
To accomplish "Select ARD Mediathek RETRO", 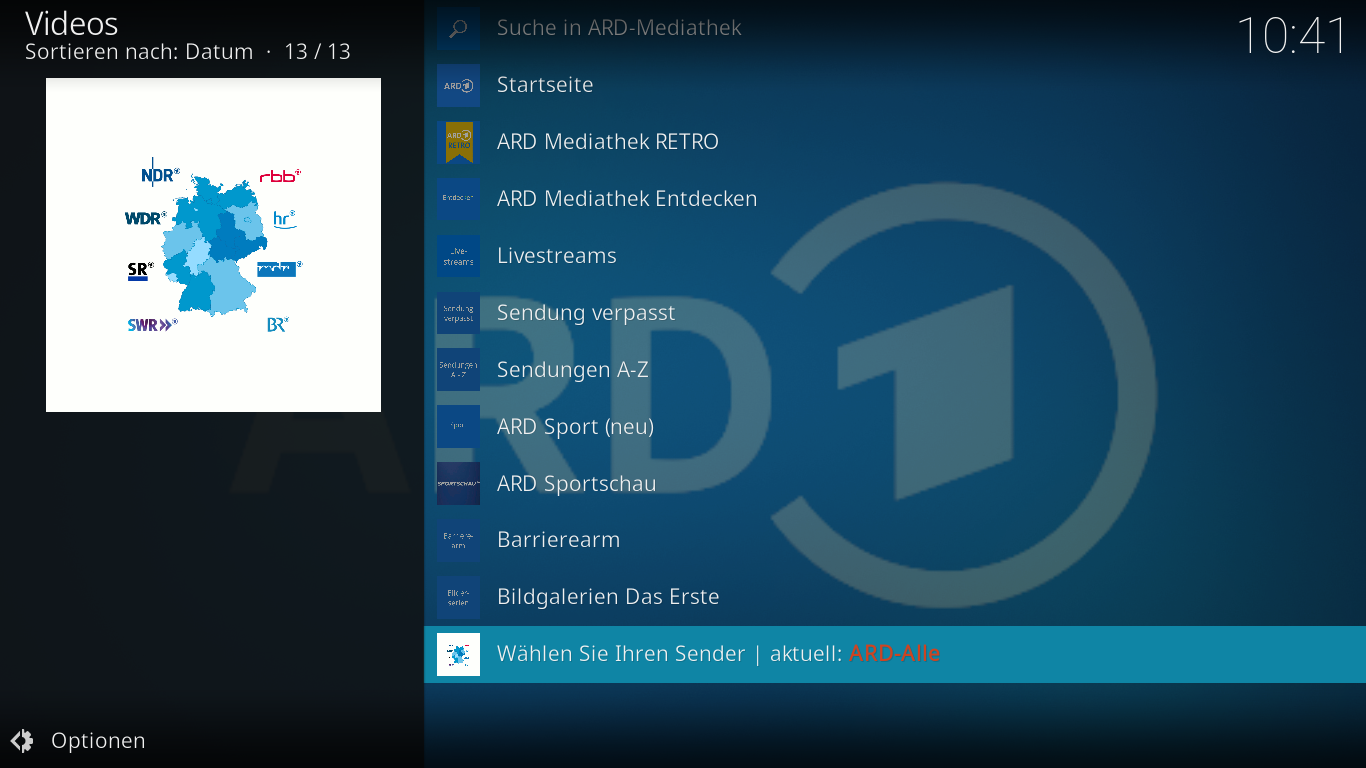I will point(895,142).
